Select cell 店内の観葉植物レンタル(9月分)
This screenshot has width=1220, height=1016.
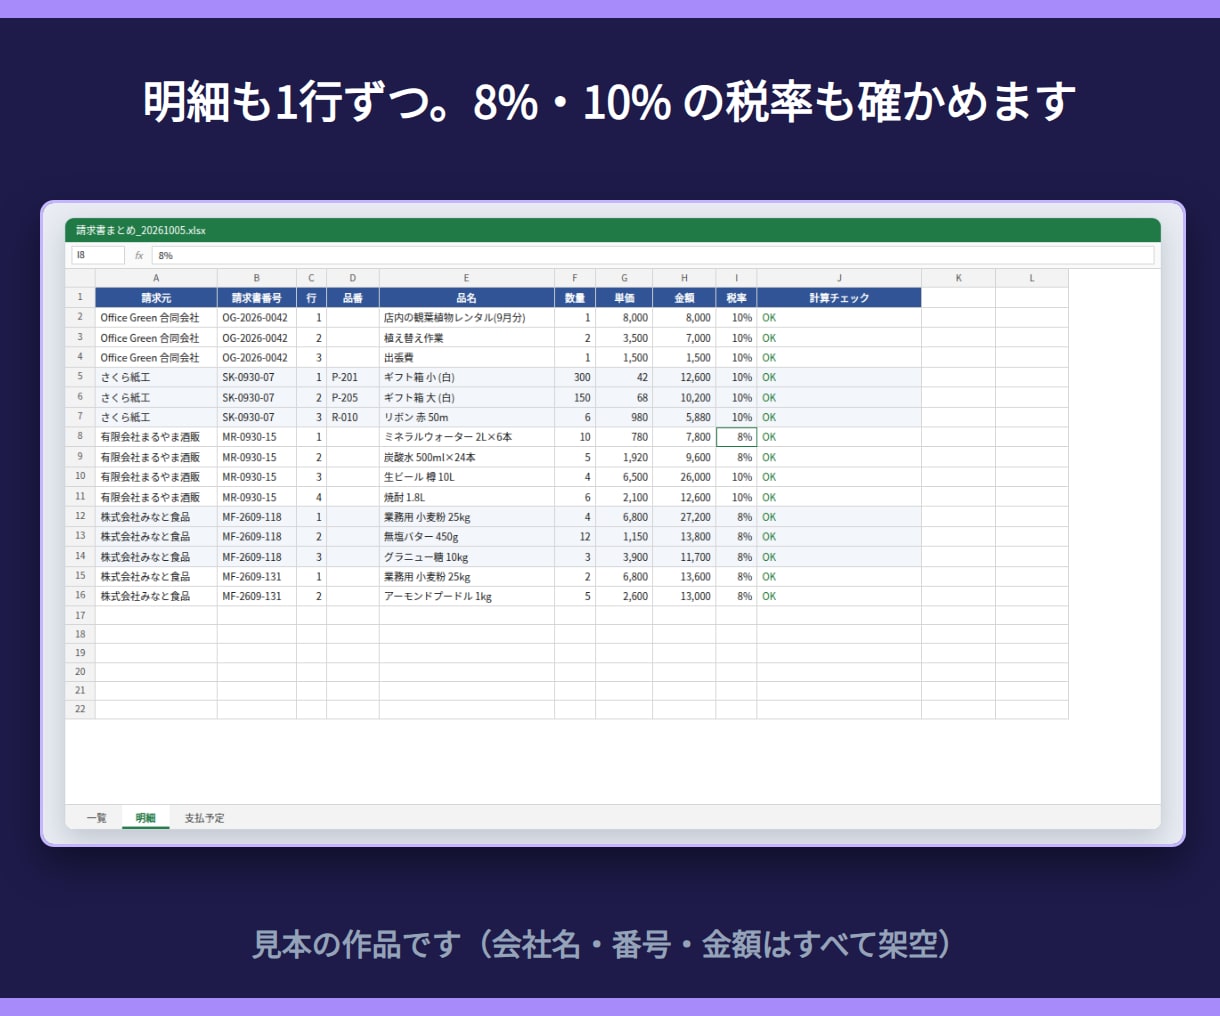(x=467, y=318)
